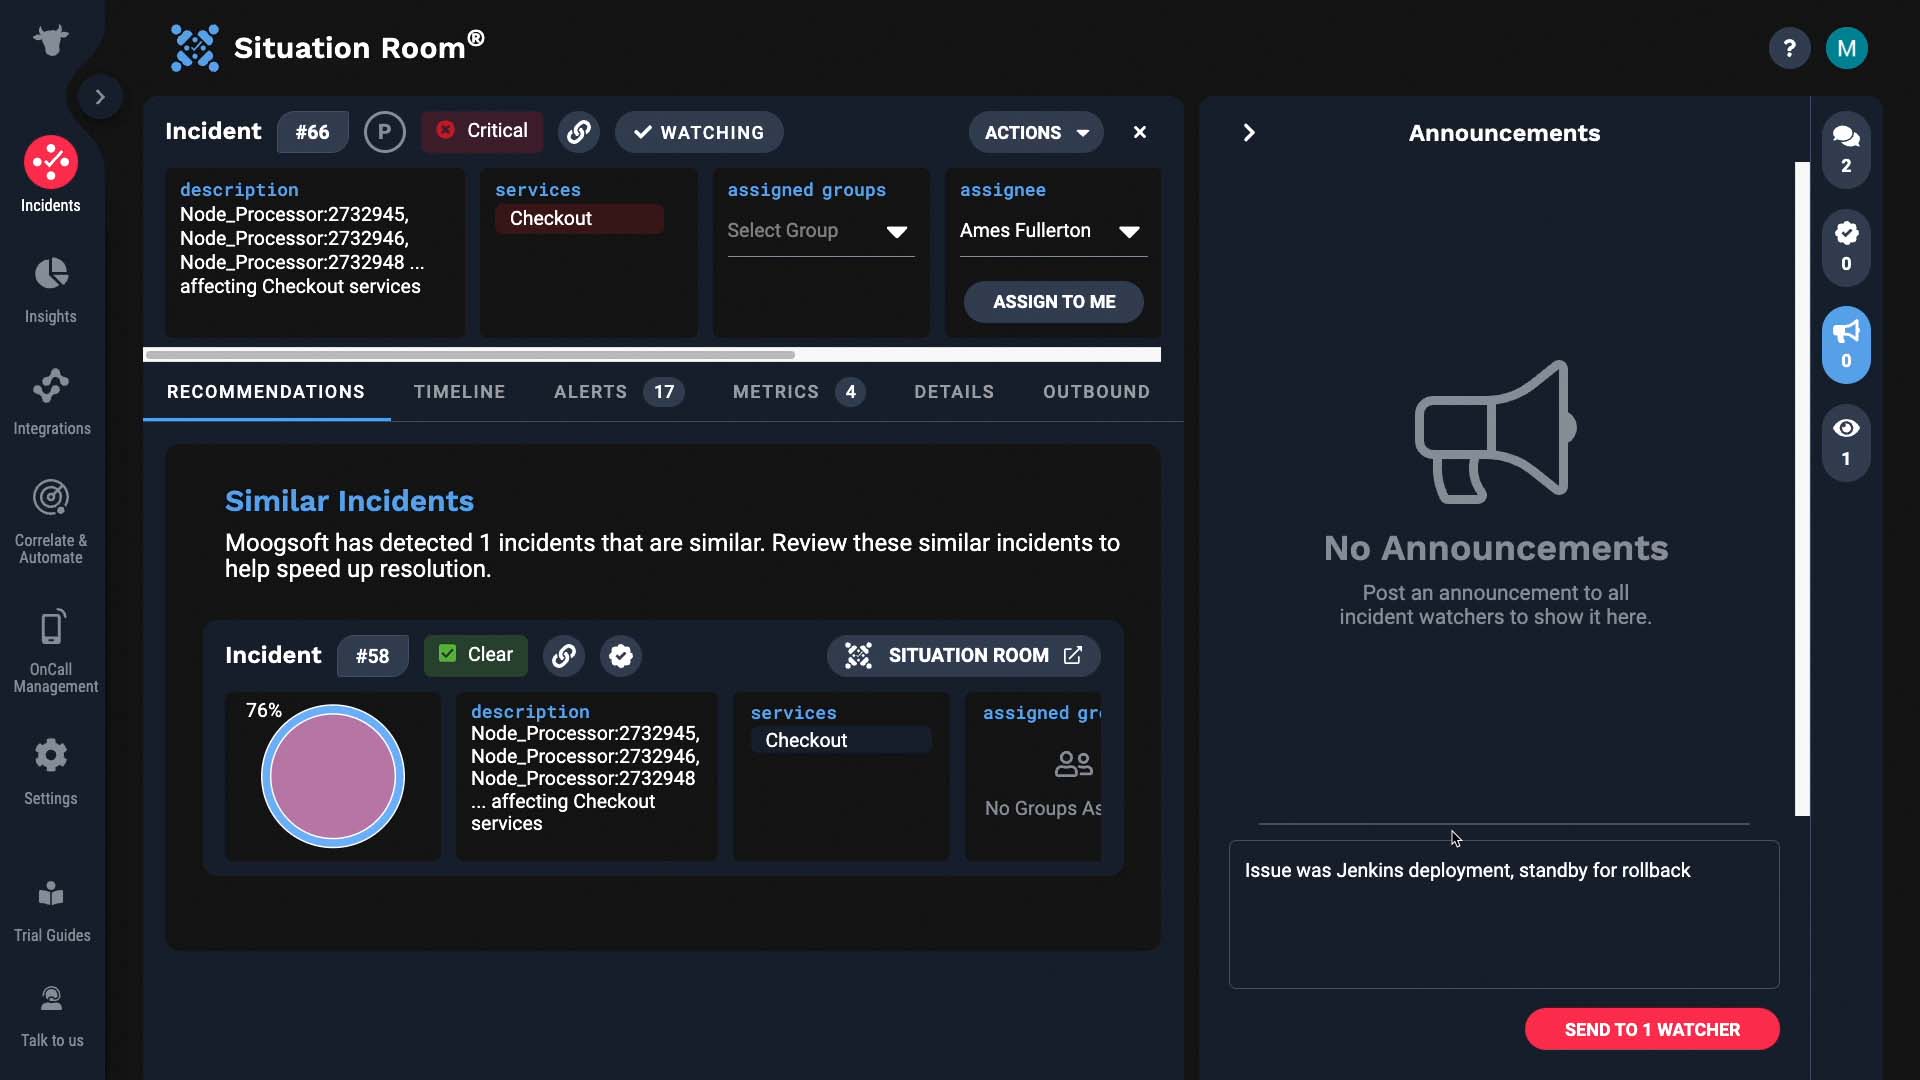Collapse the Announcements panel chevron
The width and height of the screenshot is (1920, 1080).
1248,133
